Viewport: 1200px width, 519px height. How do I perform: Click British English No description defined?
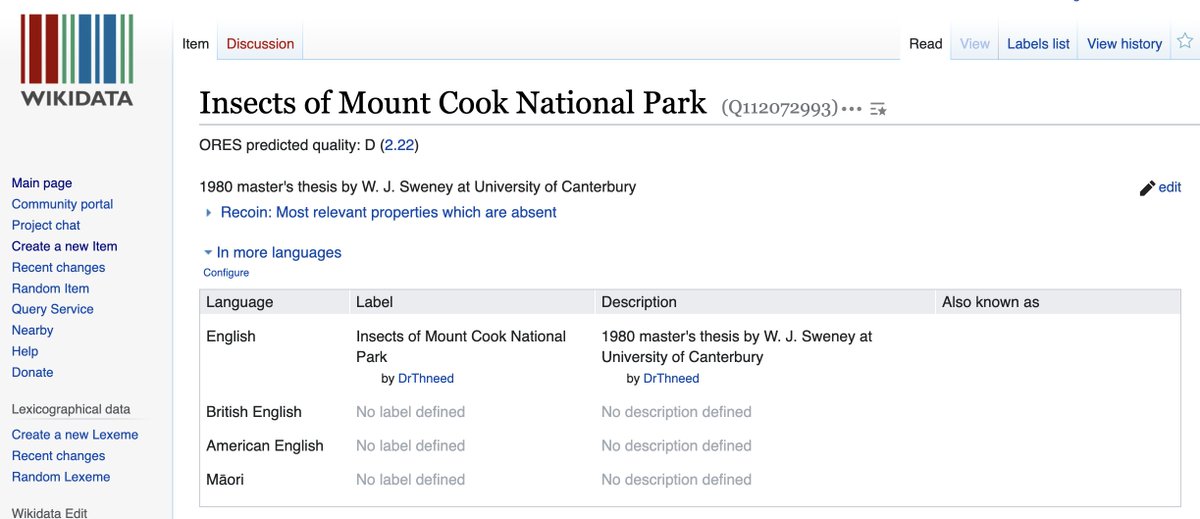click(x=676, y=412)
